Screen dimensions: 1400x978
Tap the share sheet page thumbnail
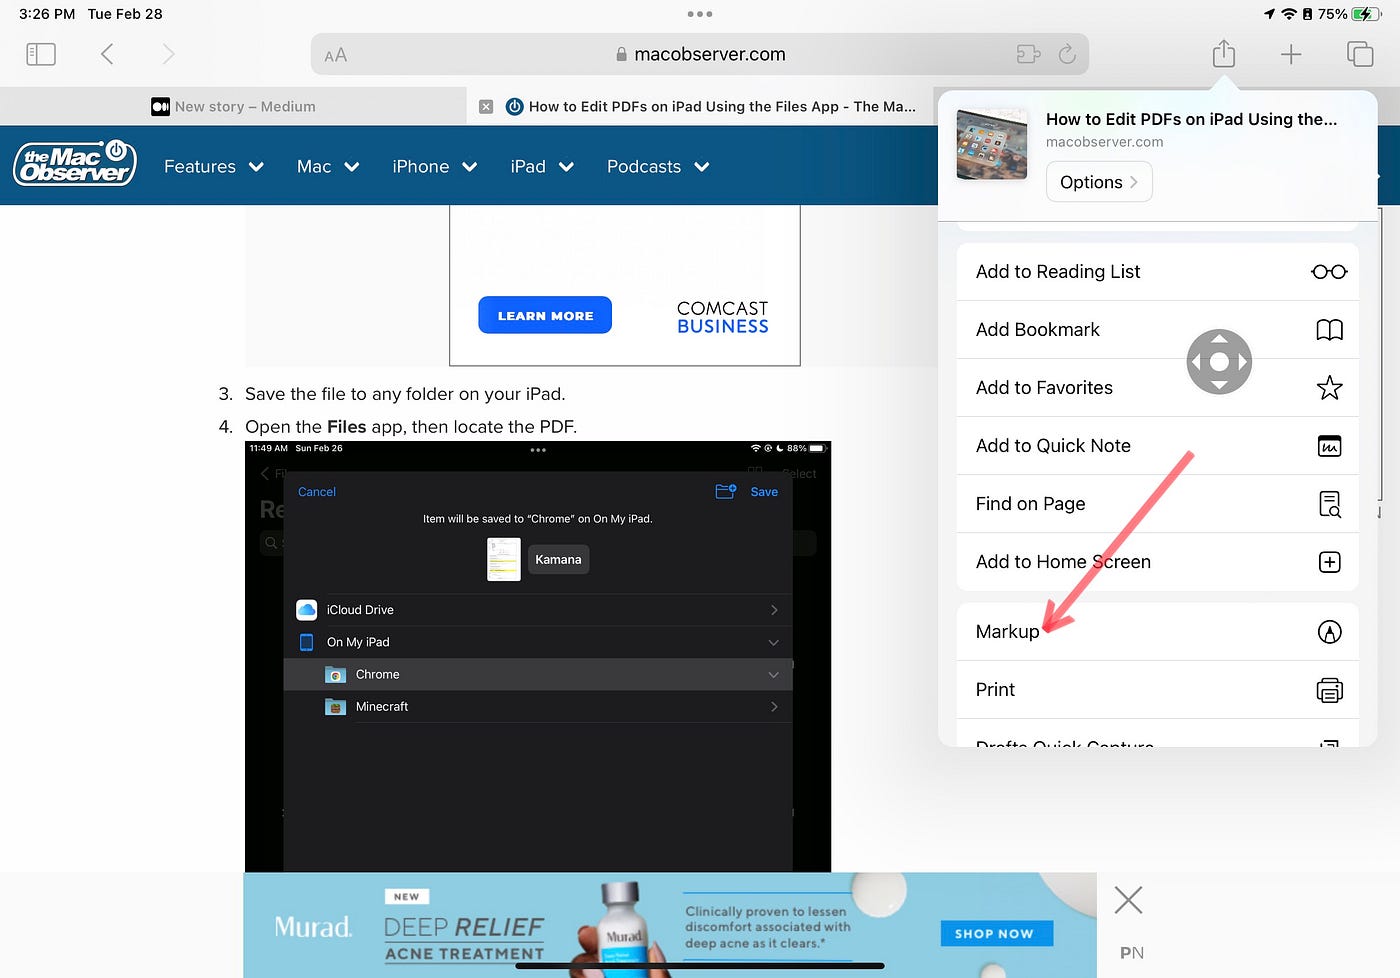[991, 144]
